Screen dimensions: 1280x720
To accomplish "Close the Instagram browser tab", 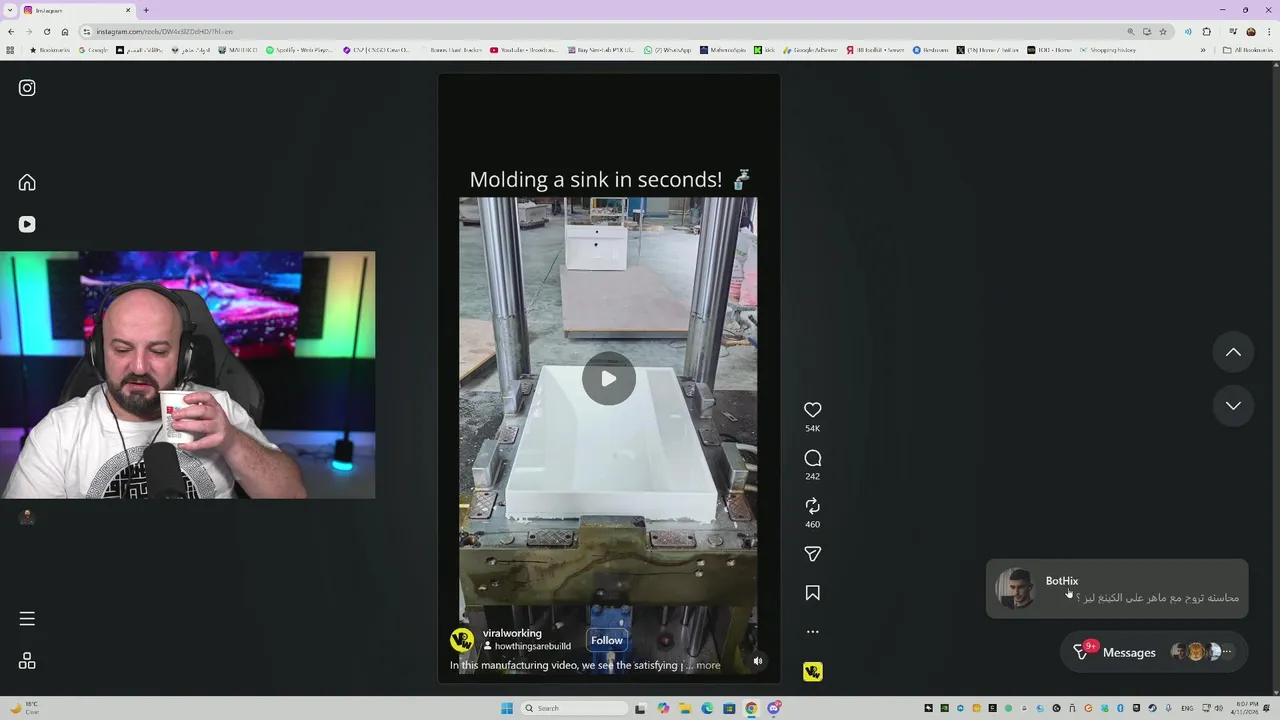I will [129, 10].
